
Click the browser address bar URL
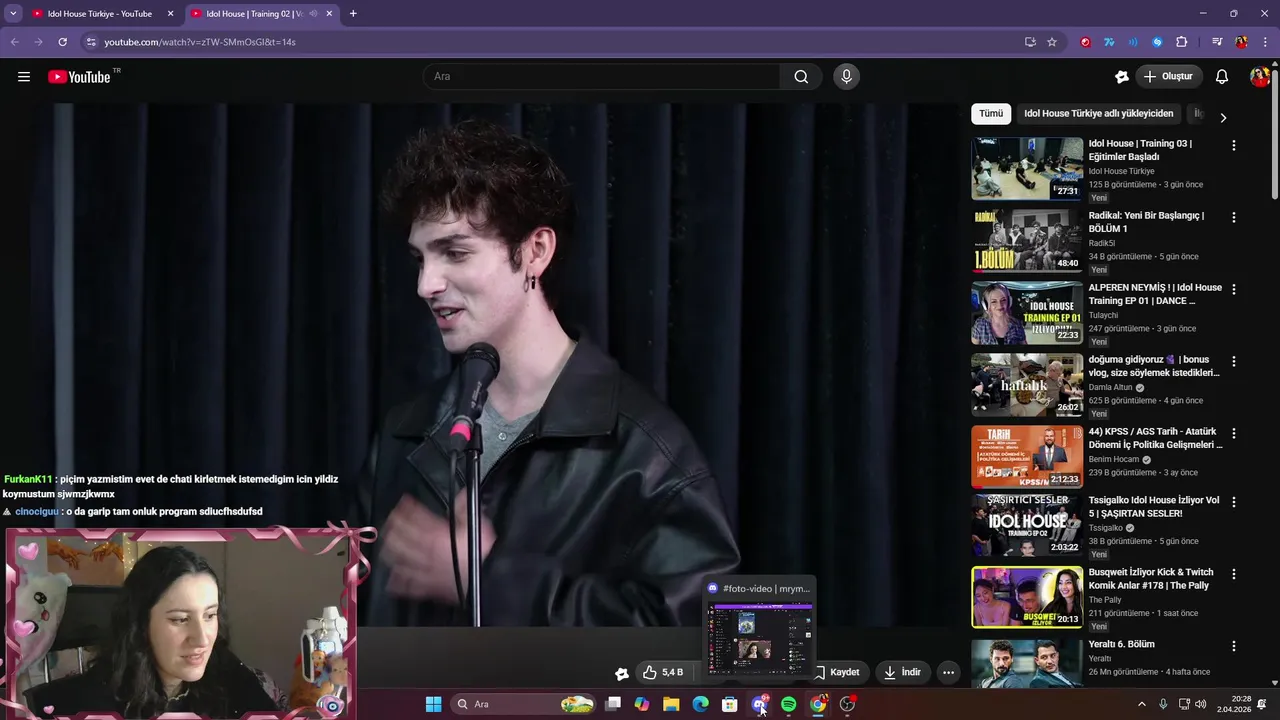coord(200,42)
